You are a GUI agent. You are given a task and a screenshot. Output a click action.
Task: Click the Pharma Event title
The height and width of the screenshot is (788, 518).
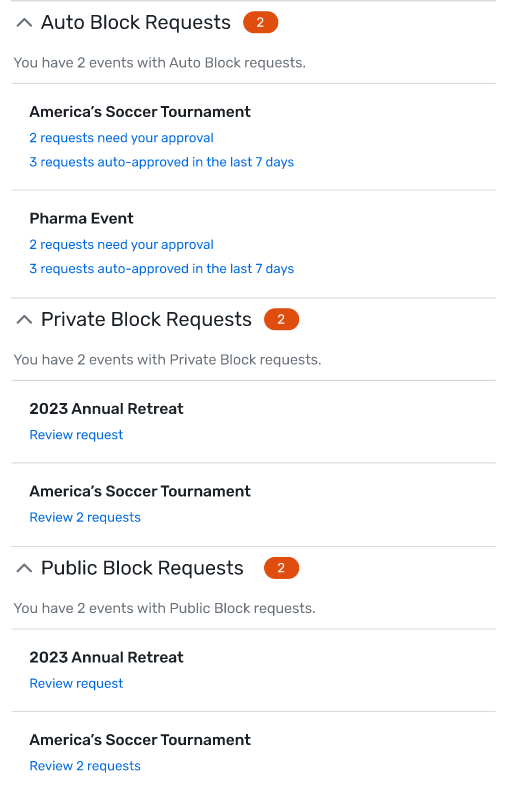pos(81,219)
